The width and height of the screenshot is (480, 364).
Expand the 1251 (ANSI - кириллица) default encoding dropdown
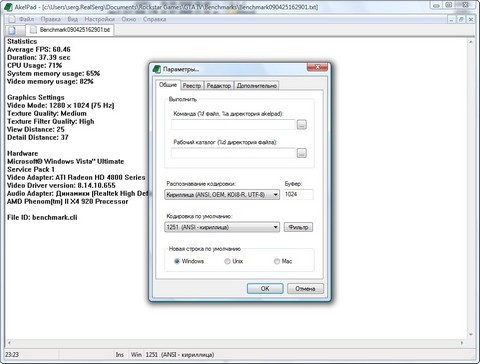pos(222,227)
